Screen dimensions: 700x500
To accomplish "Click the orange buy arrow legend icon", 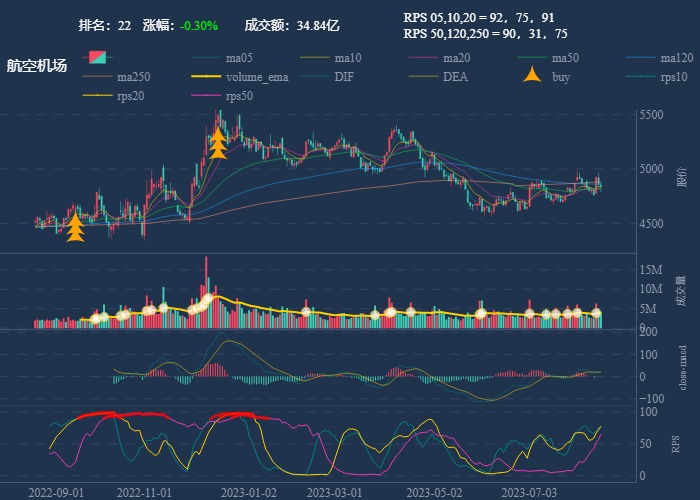I will 534,76.
